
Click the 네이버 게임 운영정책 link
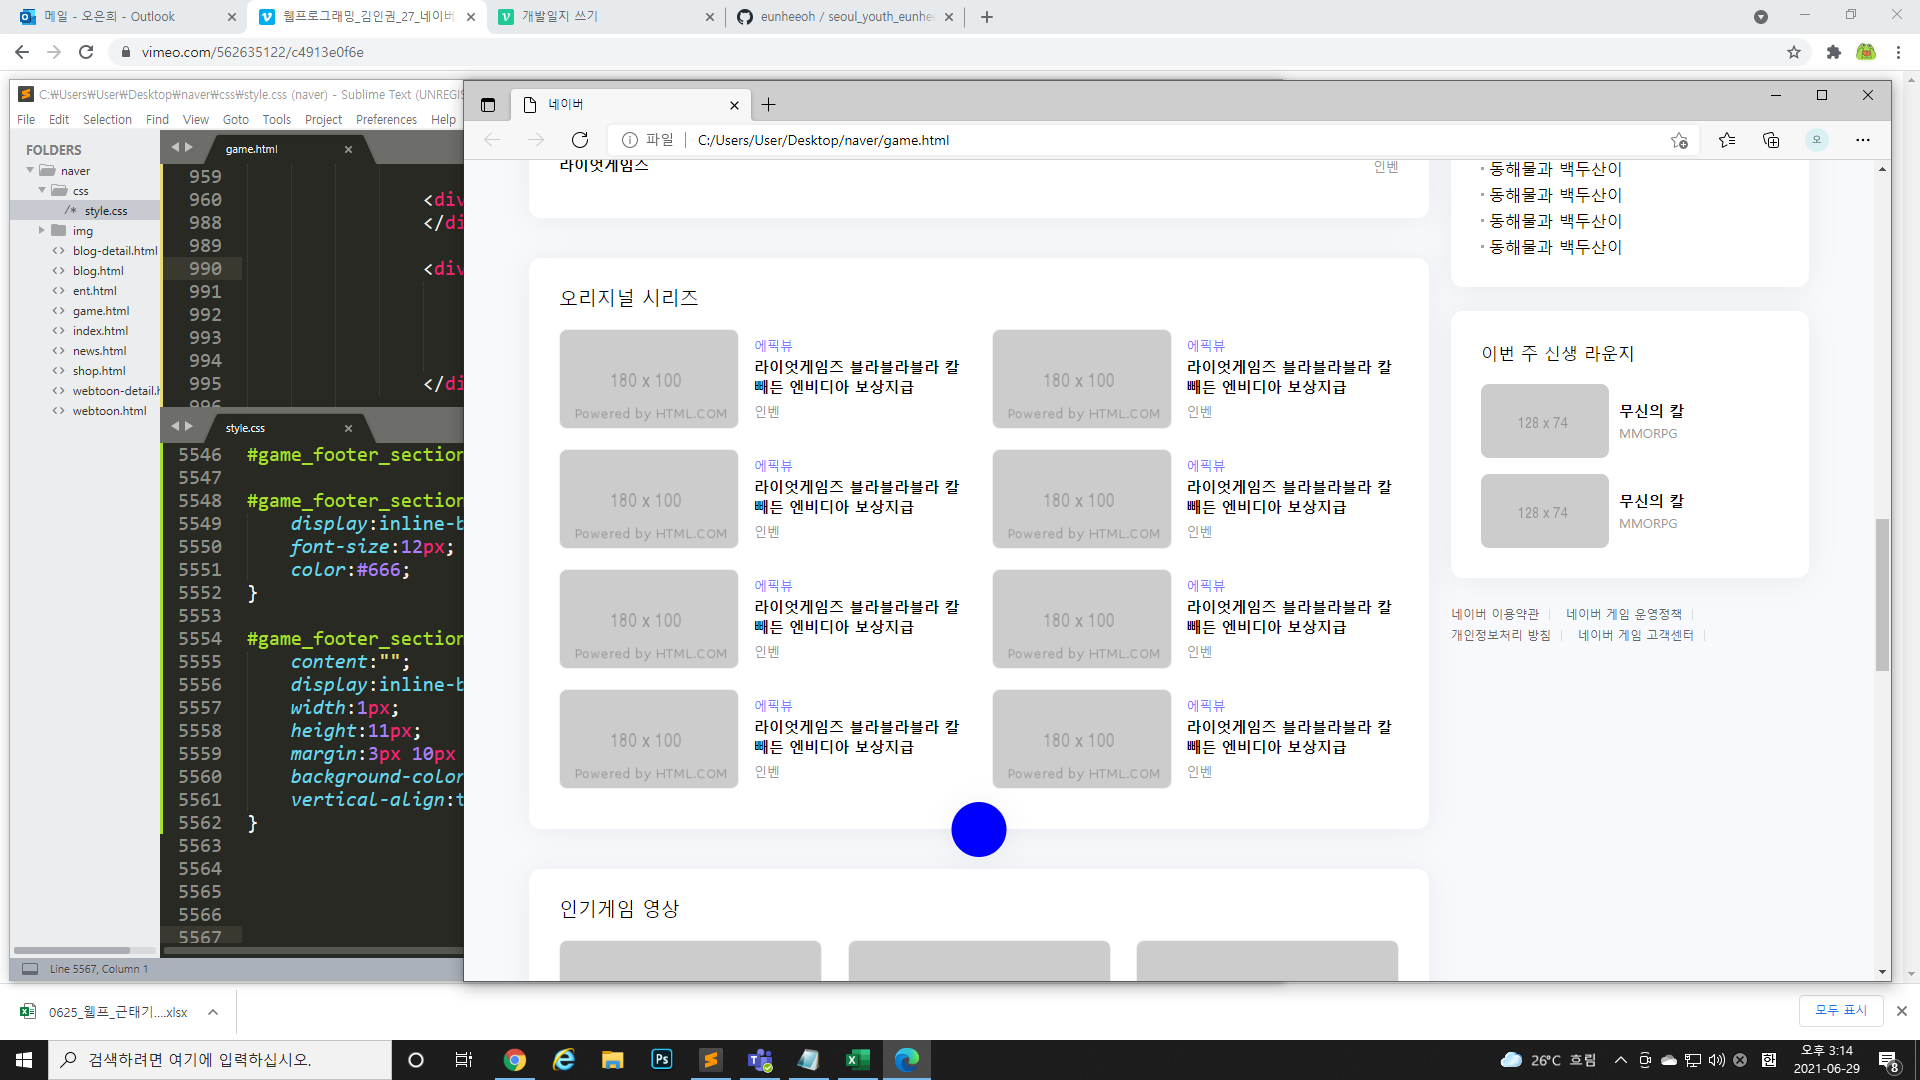(x=1623, y=614)
